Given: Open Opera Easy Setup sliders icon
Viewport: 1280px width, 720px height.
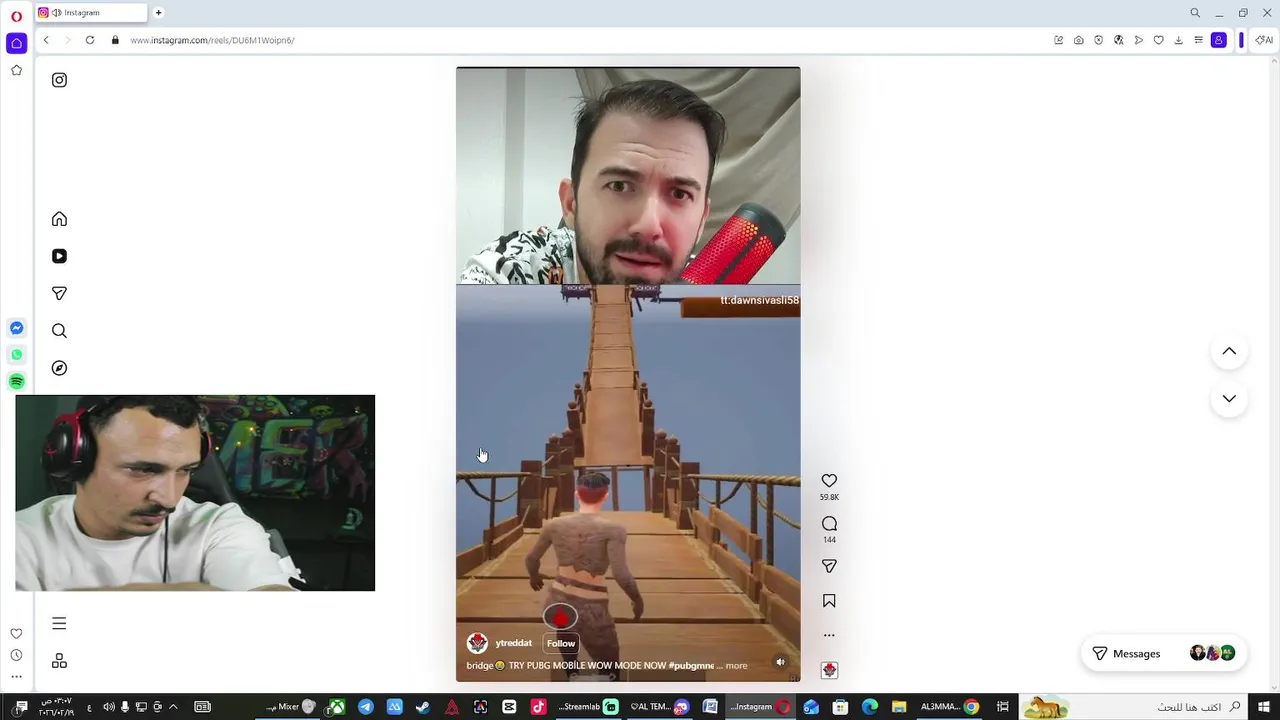Looking at the screenshot, I should [1199, 40].
